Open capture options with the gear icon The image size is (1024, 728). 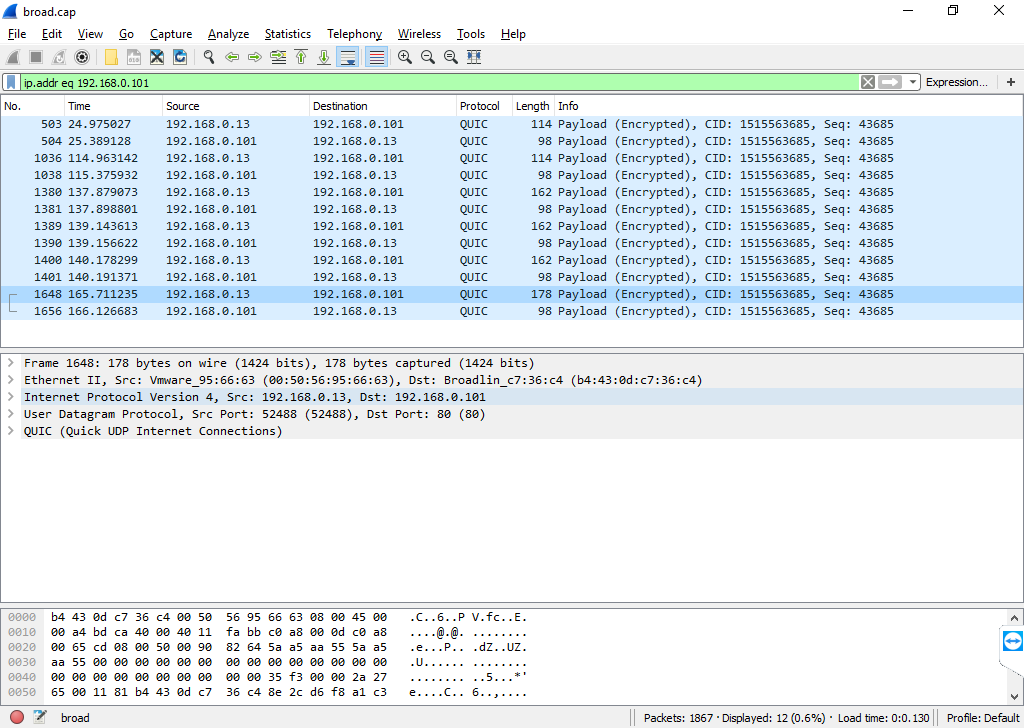81,57
